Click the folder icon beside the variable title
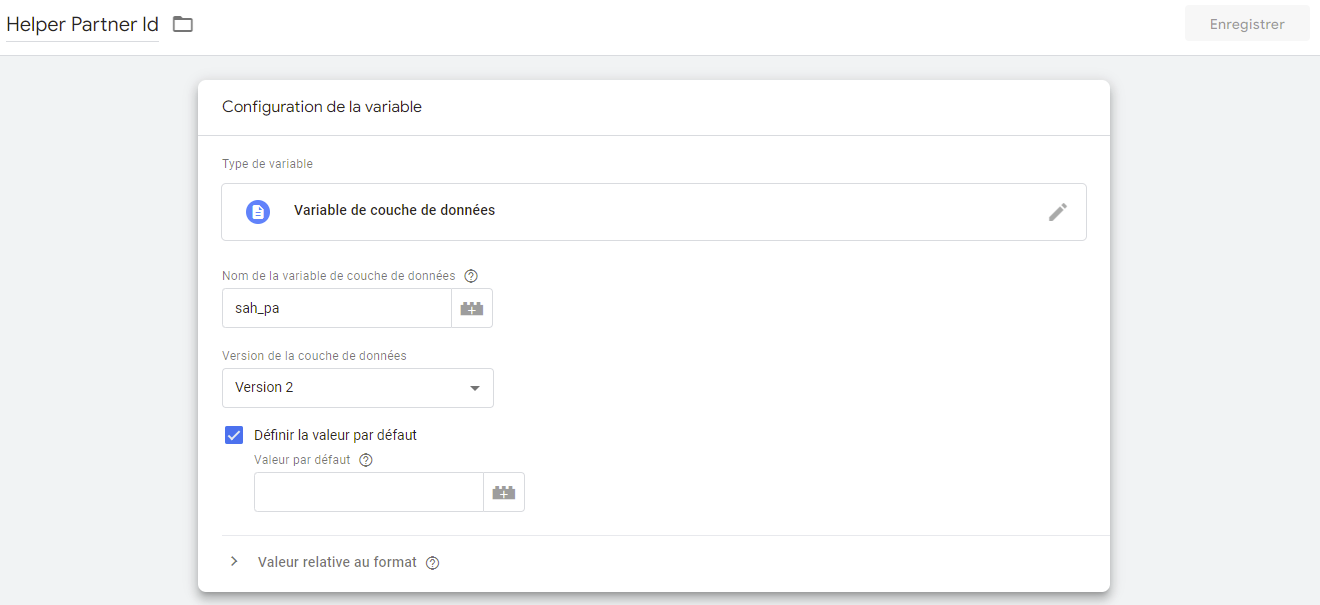 [x=182, y=24]
